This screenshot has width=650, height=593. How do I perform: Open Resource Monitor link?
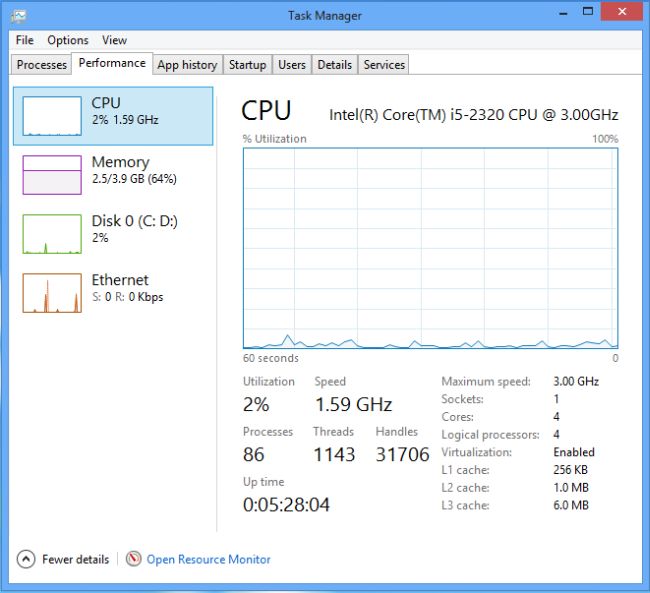208,559
